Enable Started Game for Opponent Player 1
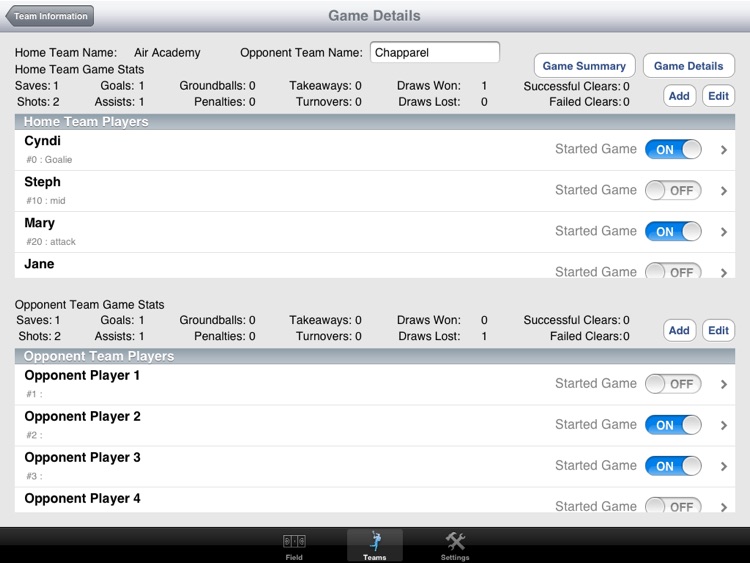The height and width of the screenshot is (563, 750). (x=673, y=384)
